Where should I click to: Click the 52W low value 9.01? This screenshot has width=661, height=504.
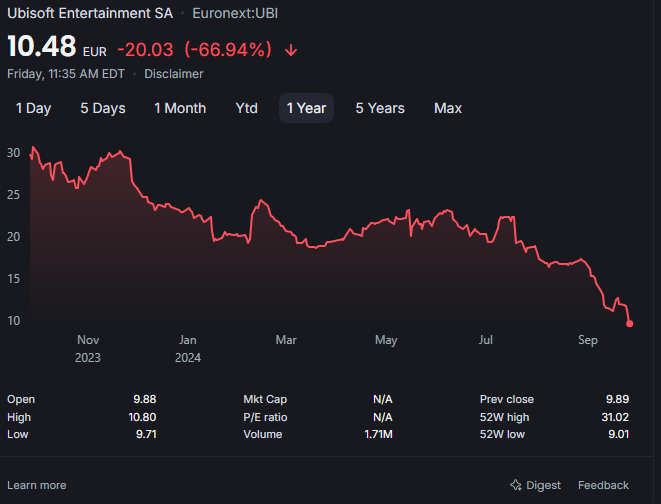click(x=618, y=434)
